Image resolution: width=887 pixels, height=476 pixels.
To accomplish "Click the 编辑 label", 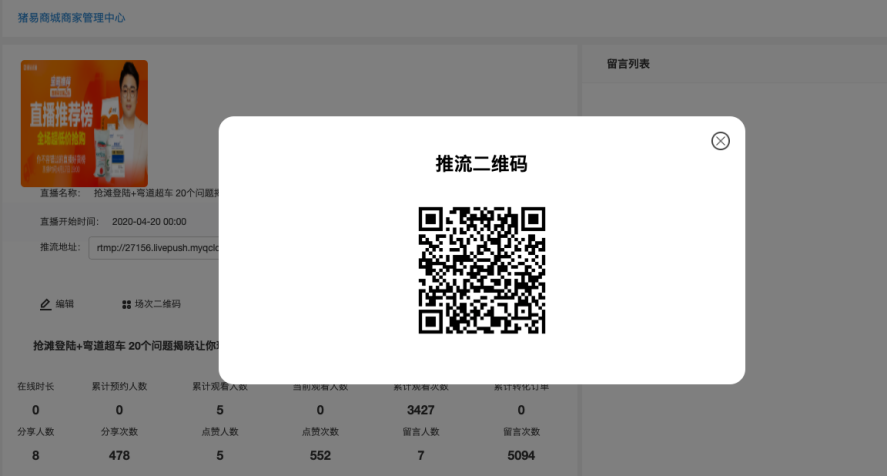I will 64,304.
